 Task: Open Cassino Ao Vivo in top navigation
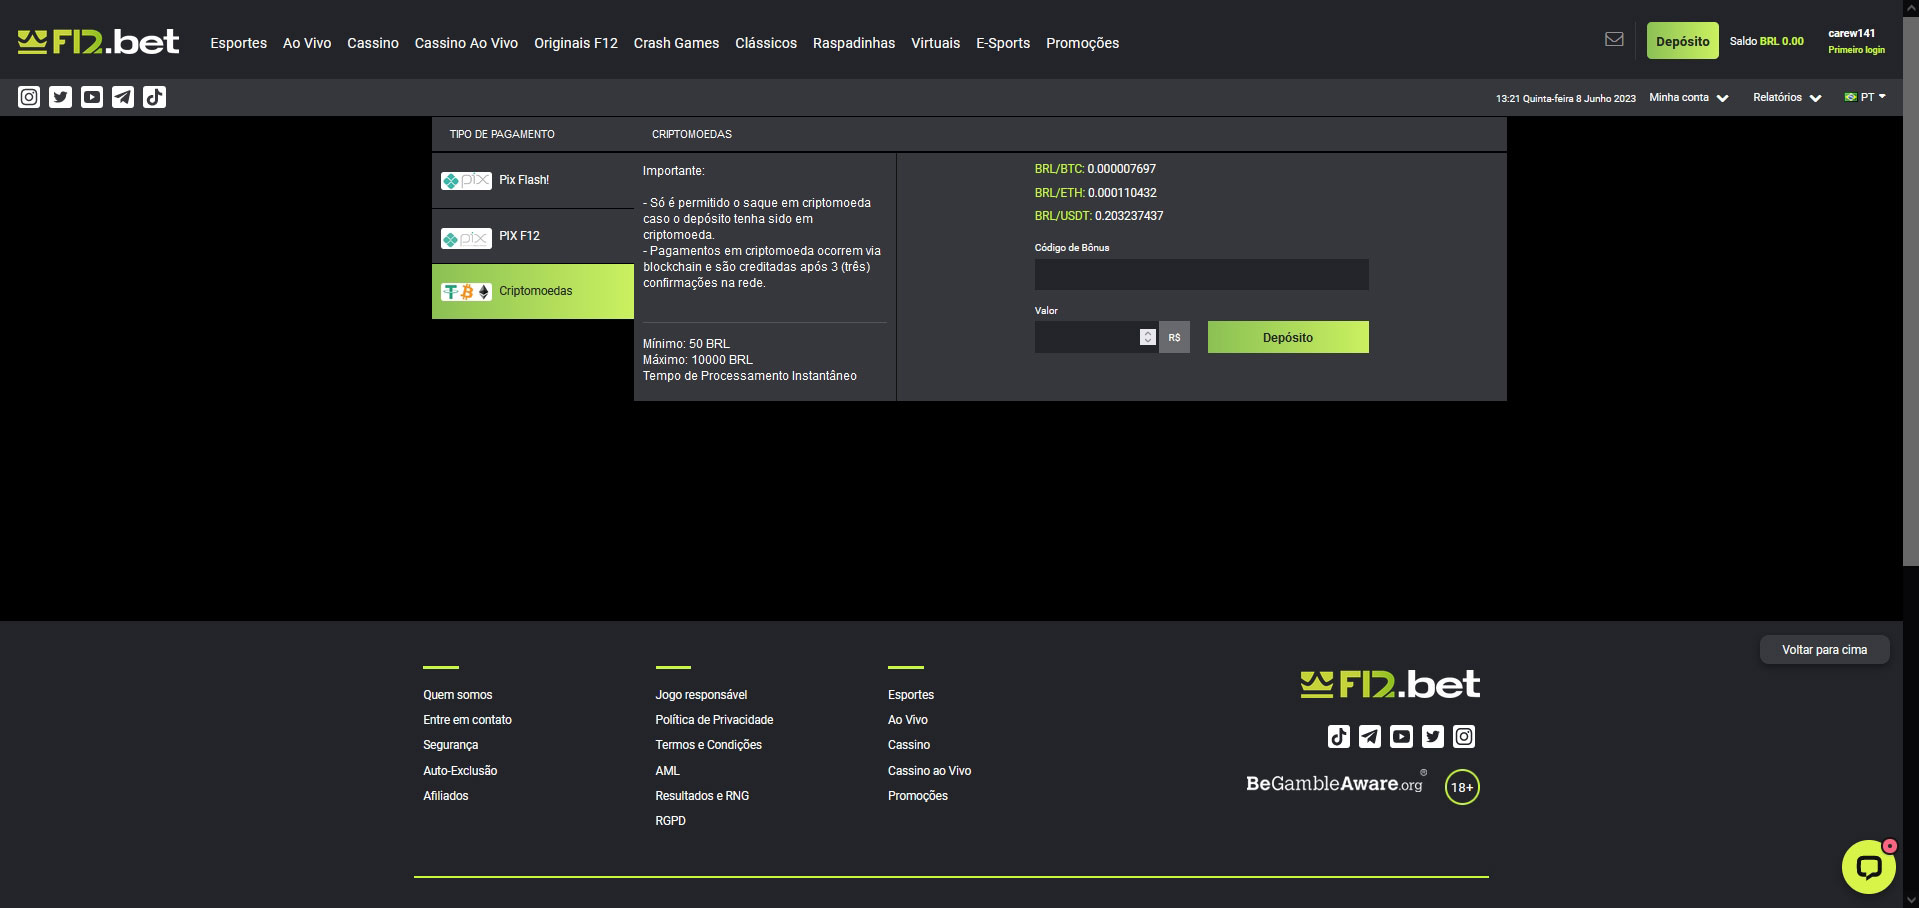pos(466,43)
